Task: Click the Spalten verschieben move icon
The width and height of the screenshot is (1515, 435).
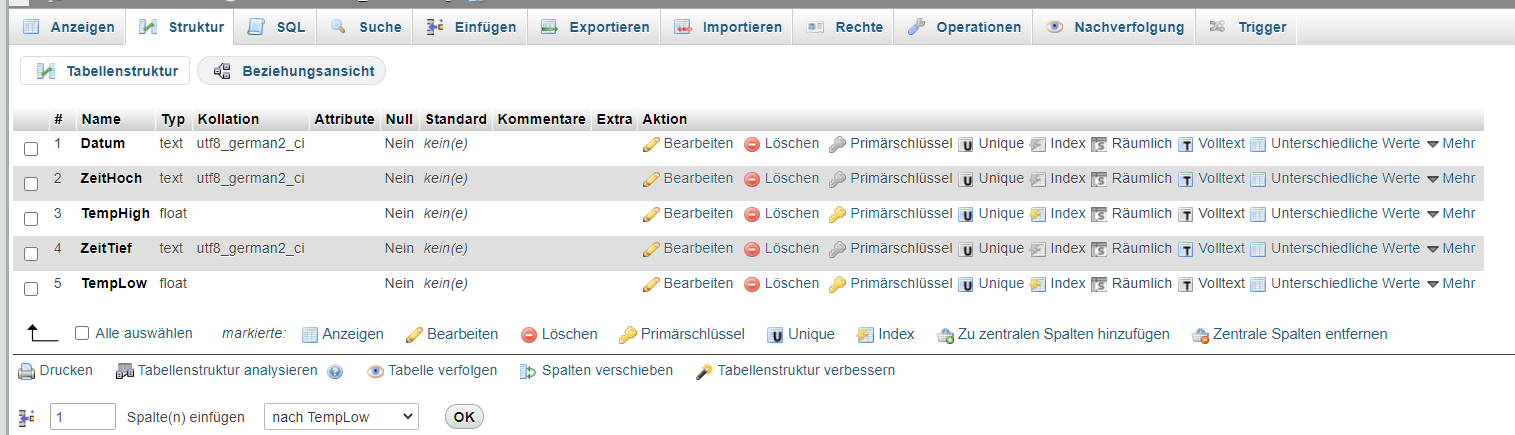Action: pyautogui.click(x=528, y=371)
